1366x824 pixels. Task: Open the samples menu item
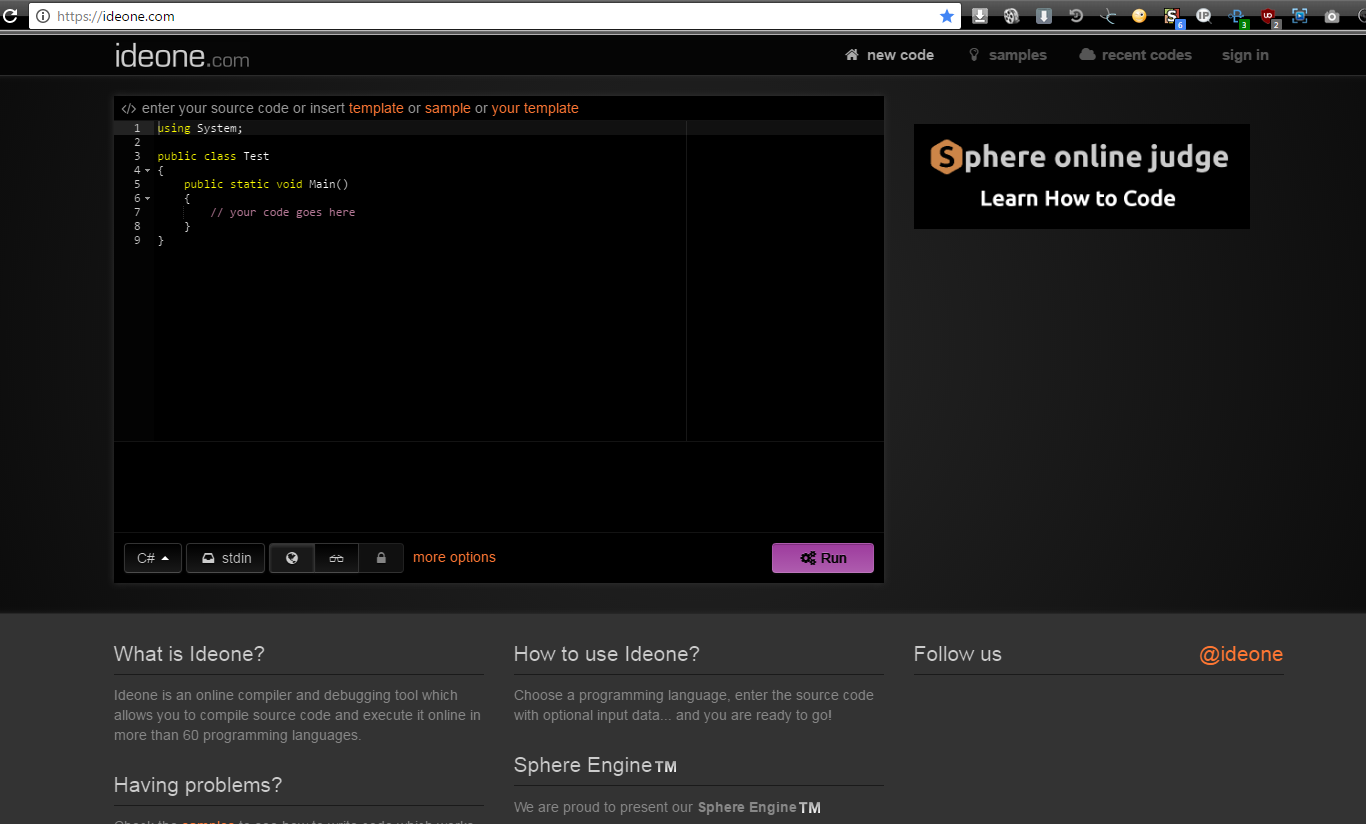tap(1007, 55)
